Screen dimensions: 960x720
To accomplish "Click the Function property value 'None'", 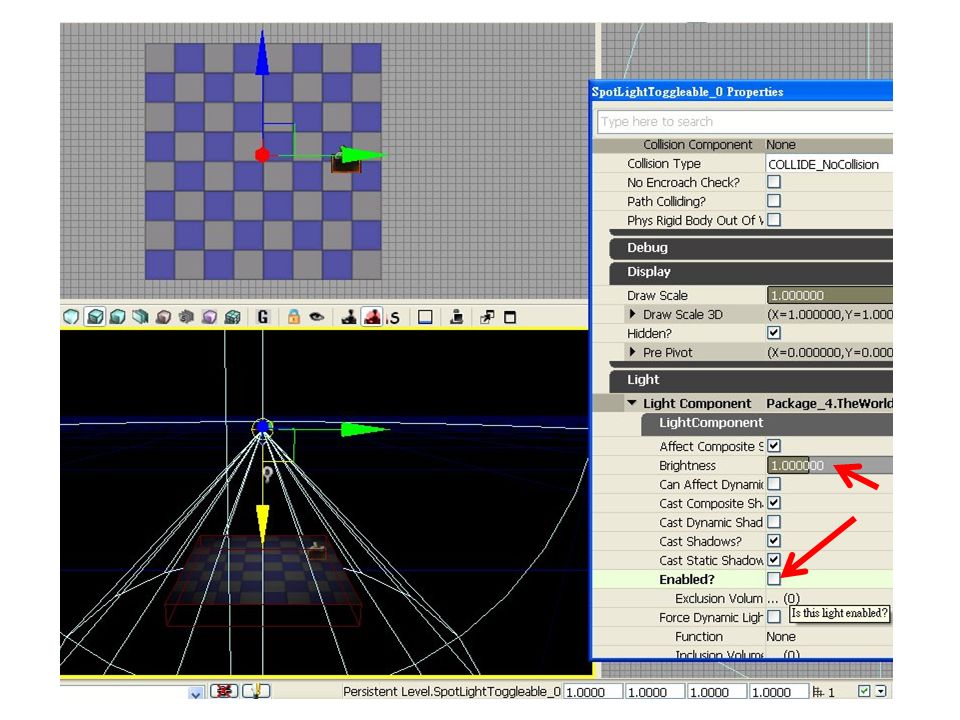I will point(781,637).
